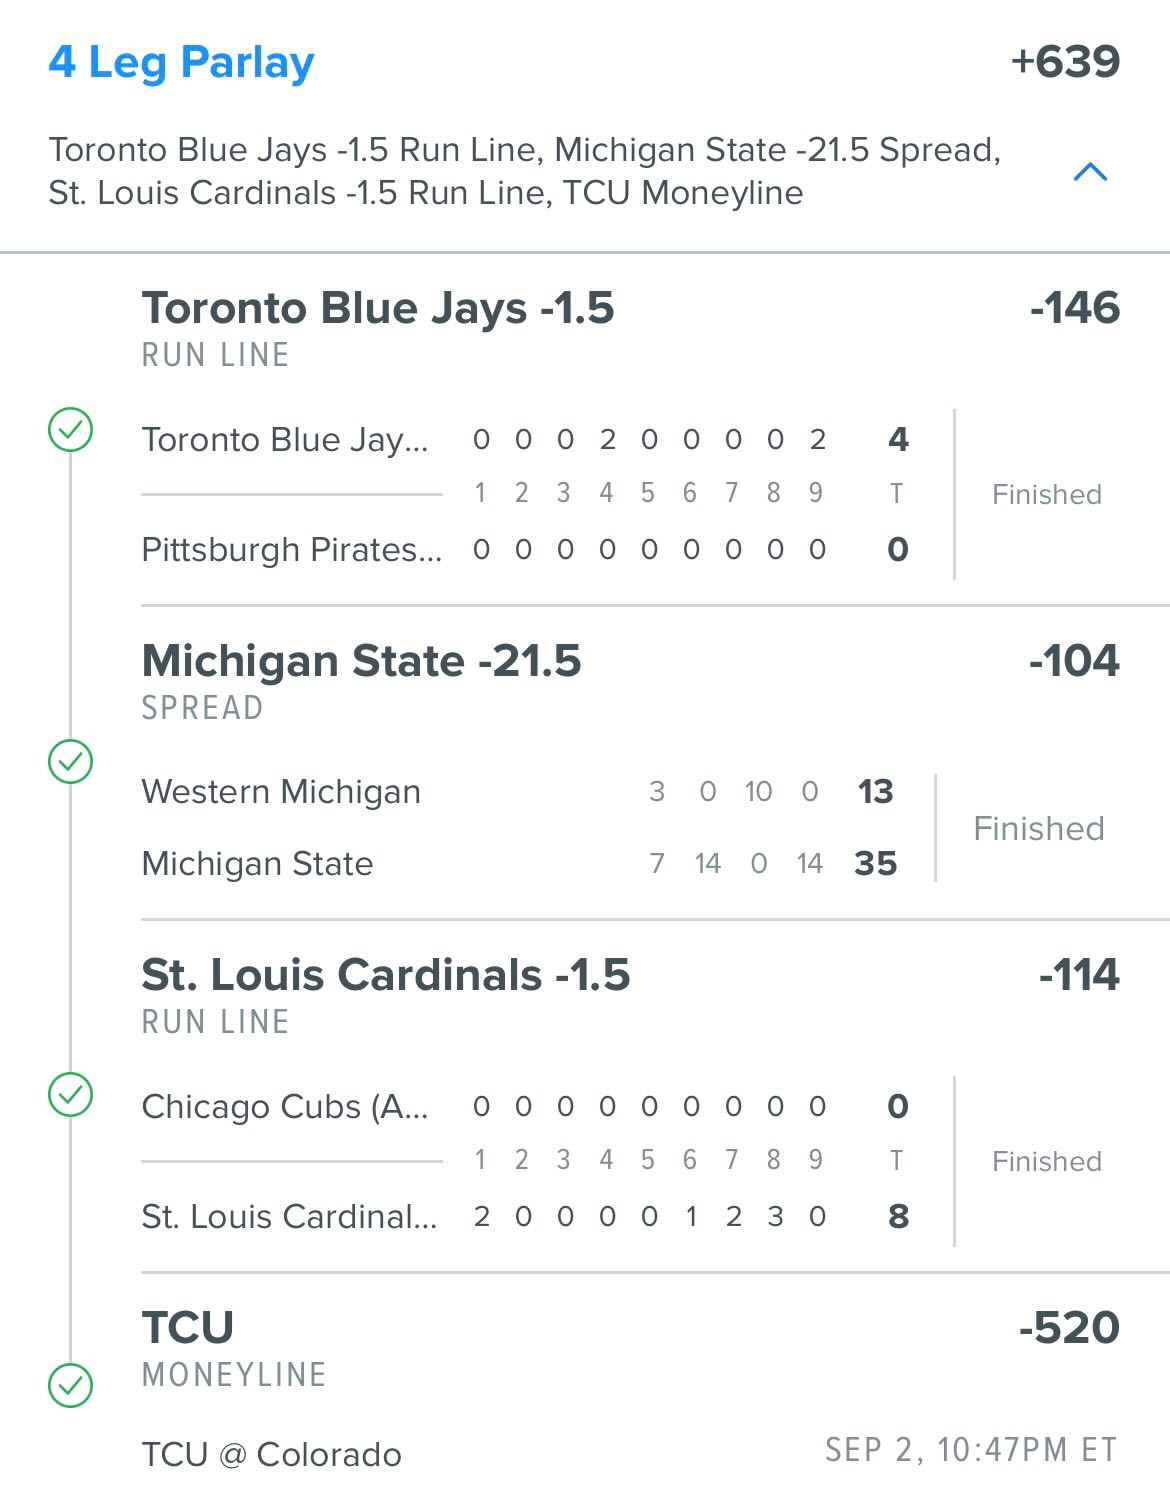Click the -114 run line odds
The height and width of the screenshot is (1494, 1170).
pyautogui.click(x=1080, y=975)
